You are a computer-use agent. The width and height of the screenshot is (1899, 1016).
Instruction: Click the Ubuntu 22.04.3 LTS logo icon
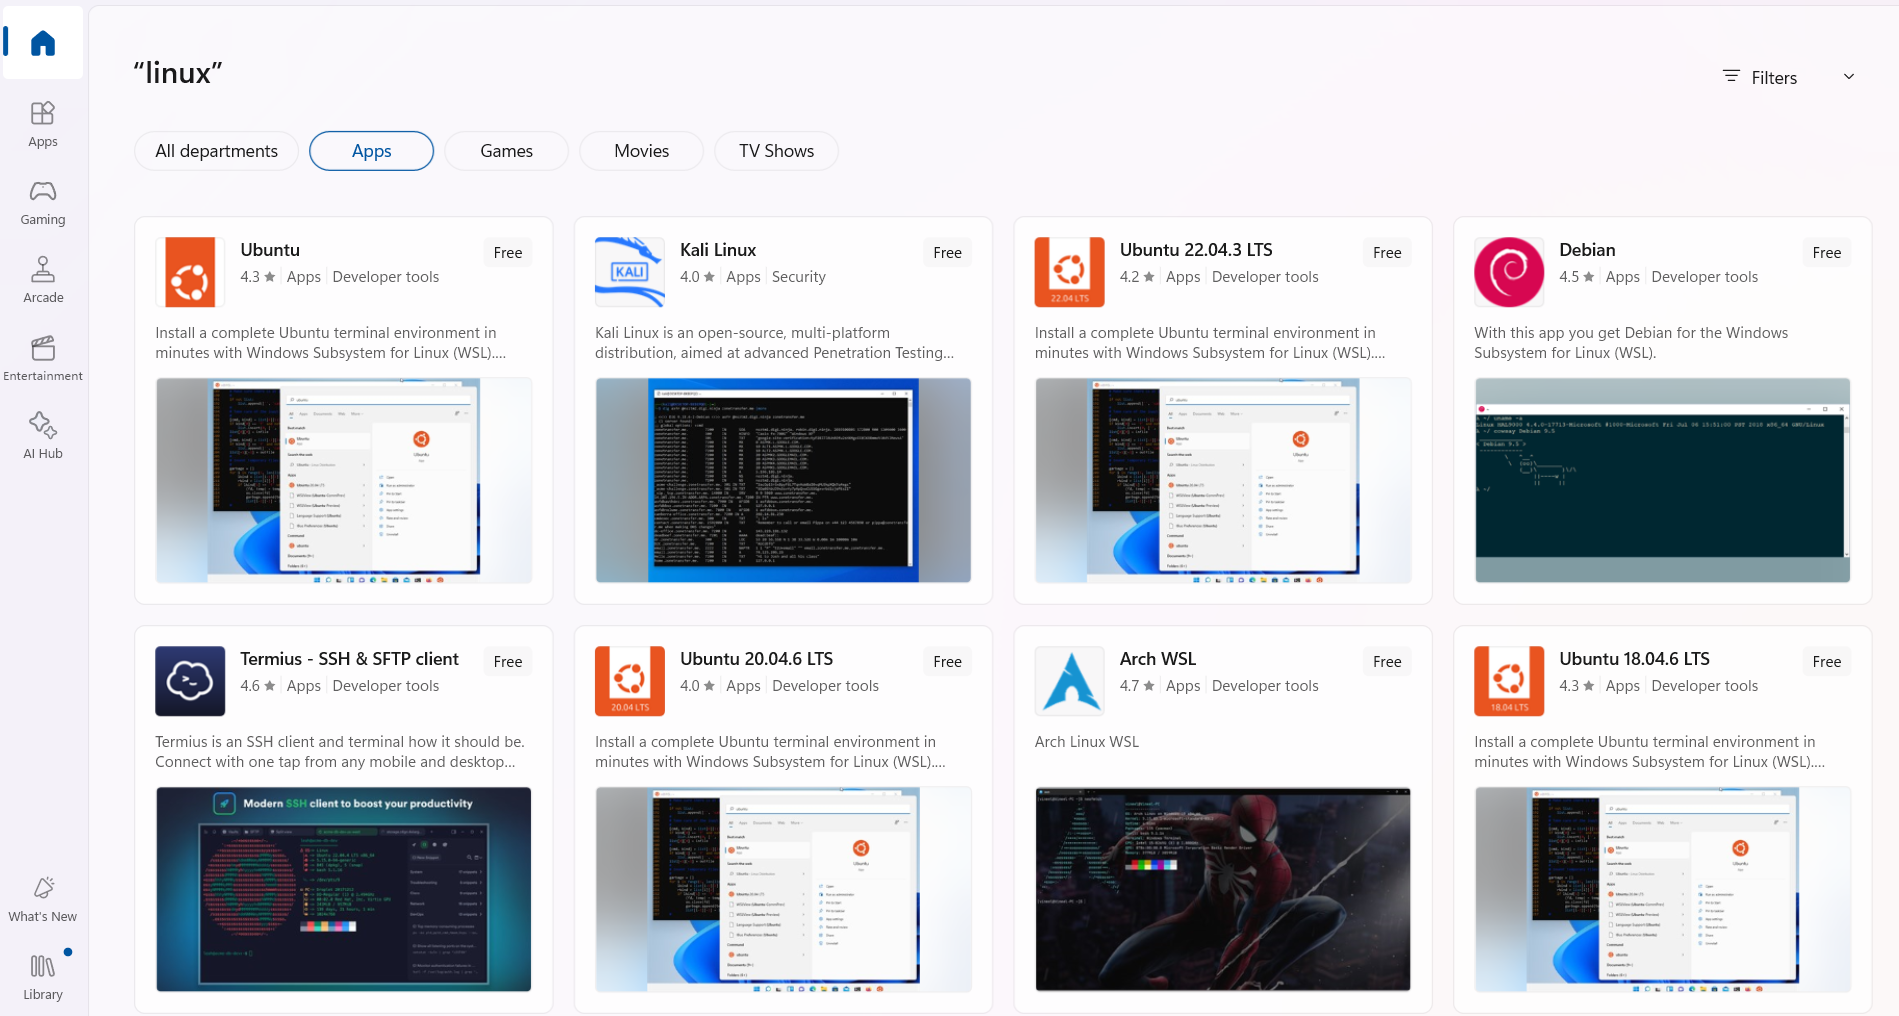point(1069,272)
